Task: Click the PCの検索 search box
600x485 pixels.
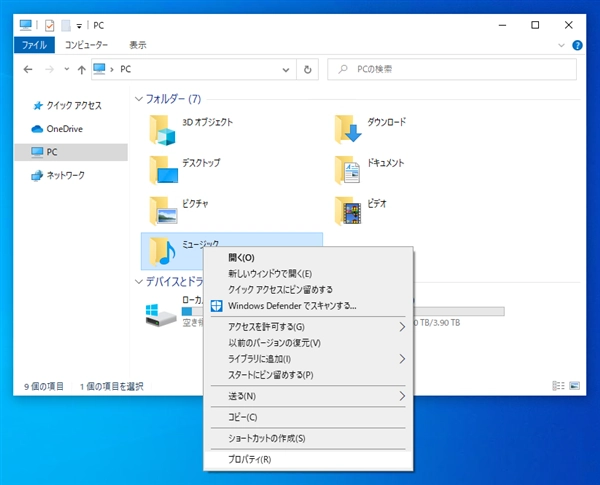Action: [x=452, y=69]
